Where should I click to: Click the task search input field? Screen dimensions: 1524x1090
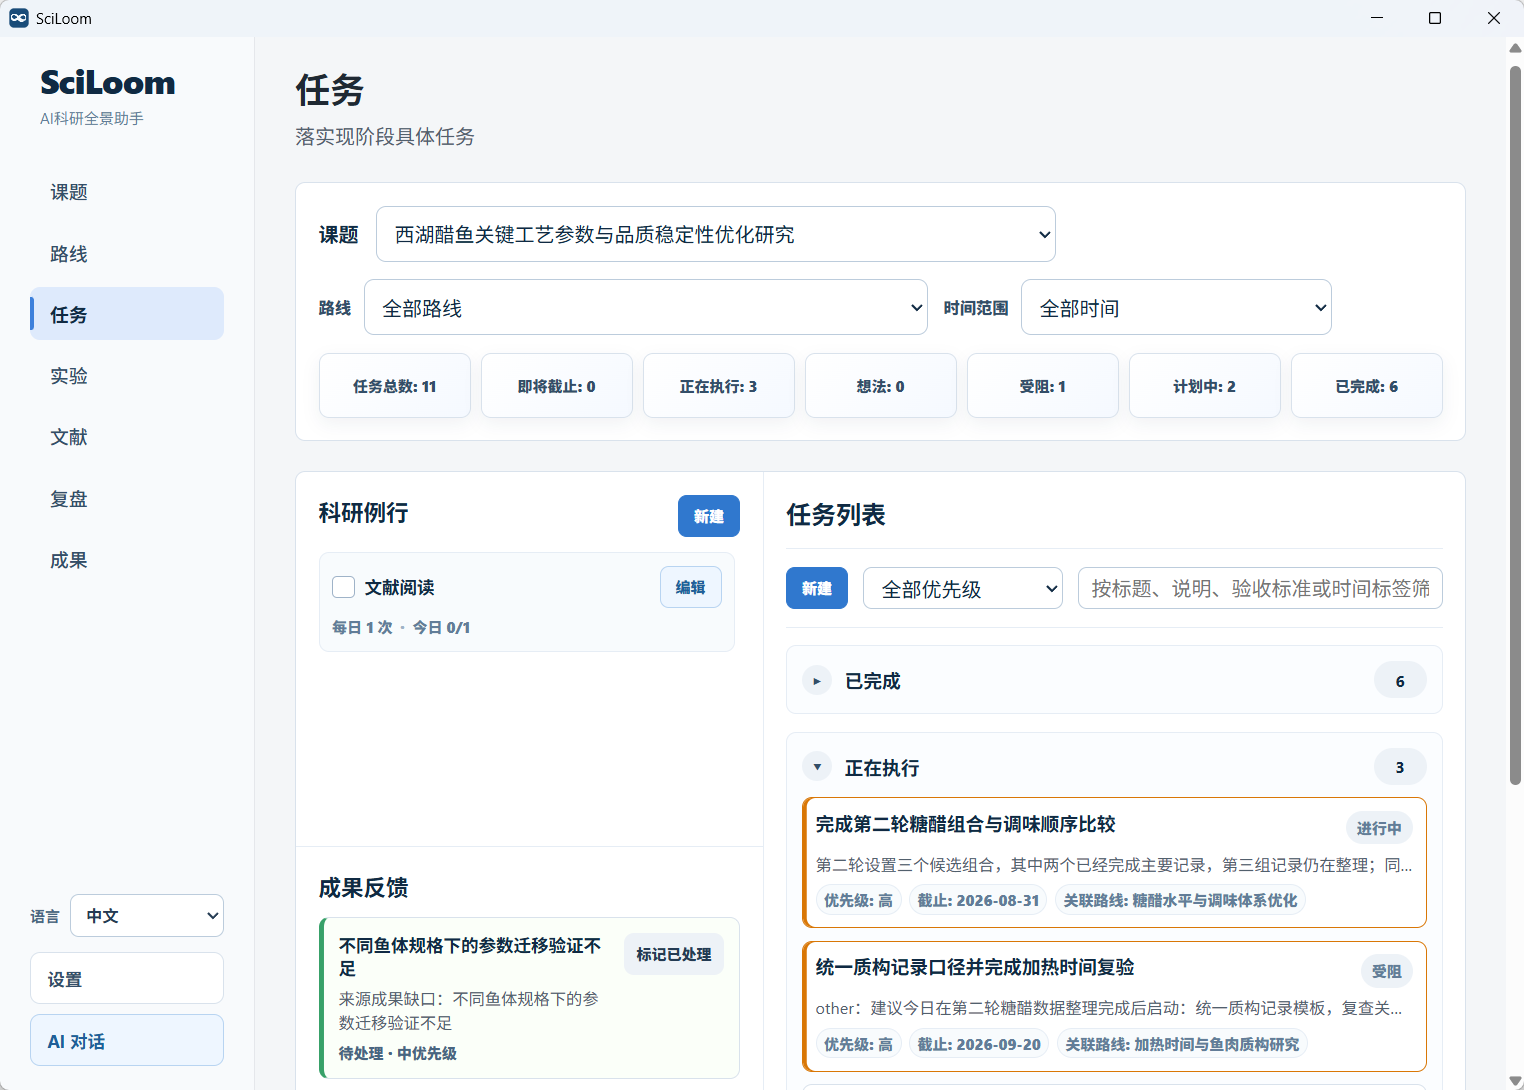point(1260,588)
